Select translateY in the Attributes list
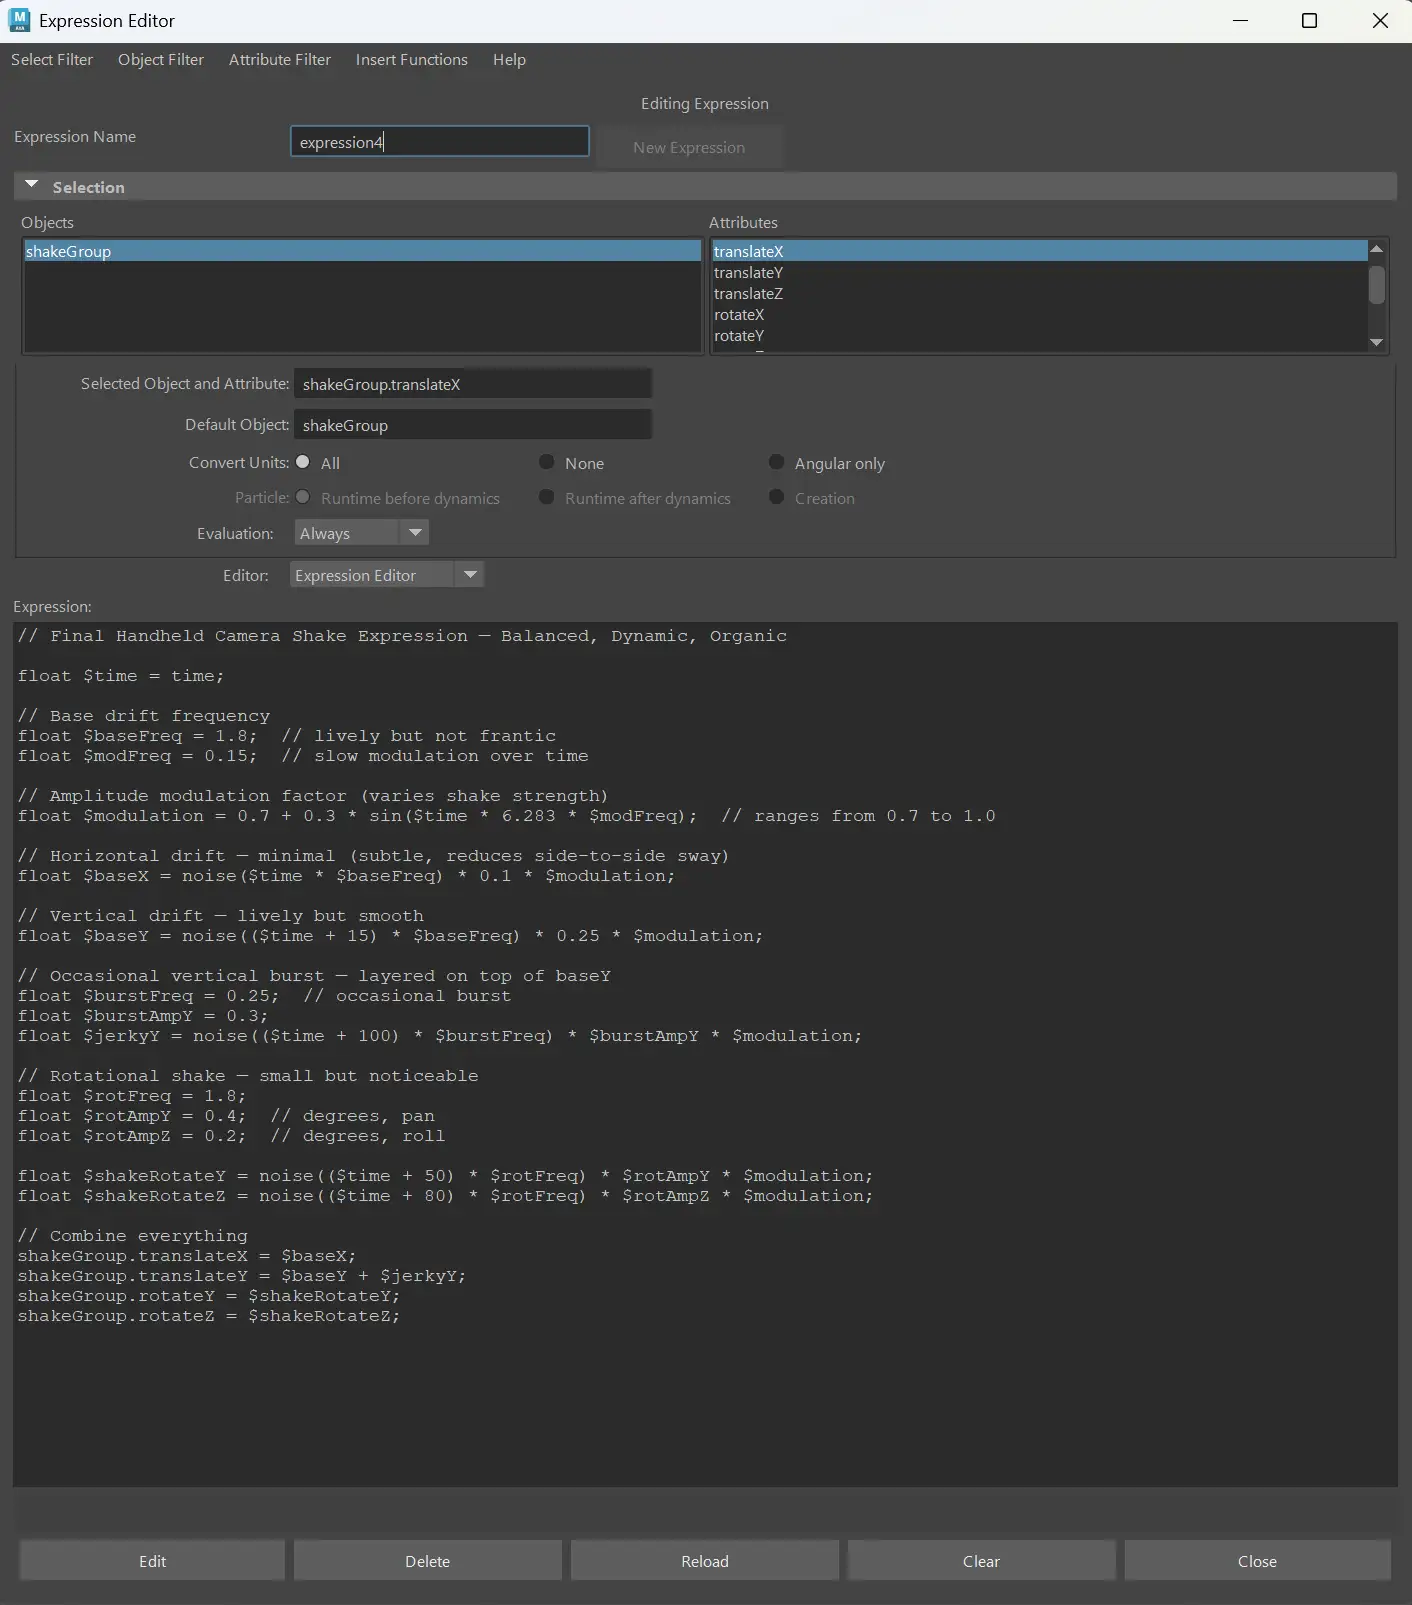 point(748,273)
